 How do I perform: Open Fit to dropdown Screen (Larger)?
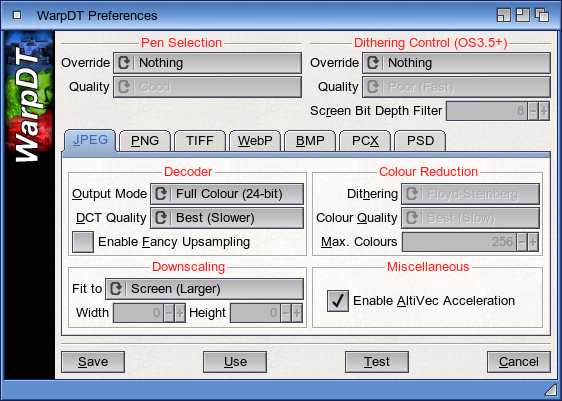pos(204,289)
